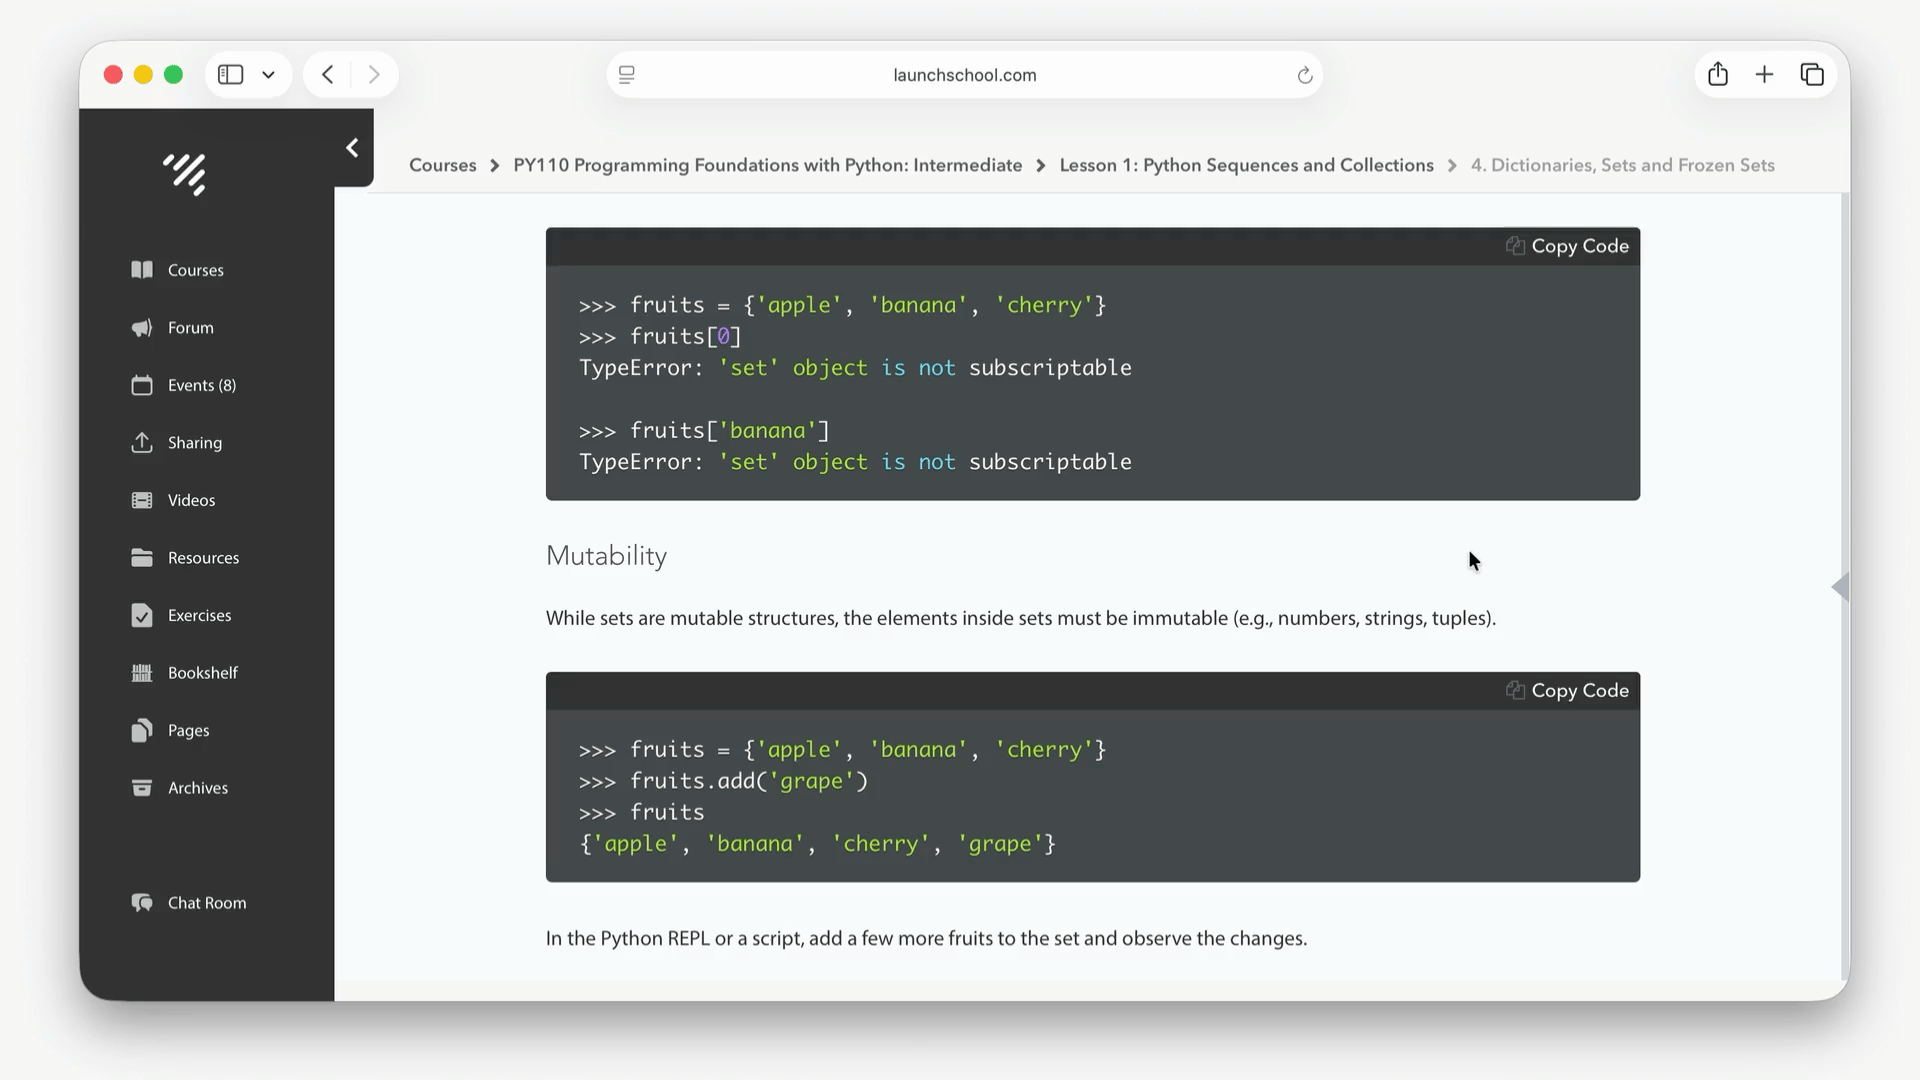Click the Launch School logo icon
The height and width of the screenshot is (1080, 1920).
185,174
